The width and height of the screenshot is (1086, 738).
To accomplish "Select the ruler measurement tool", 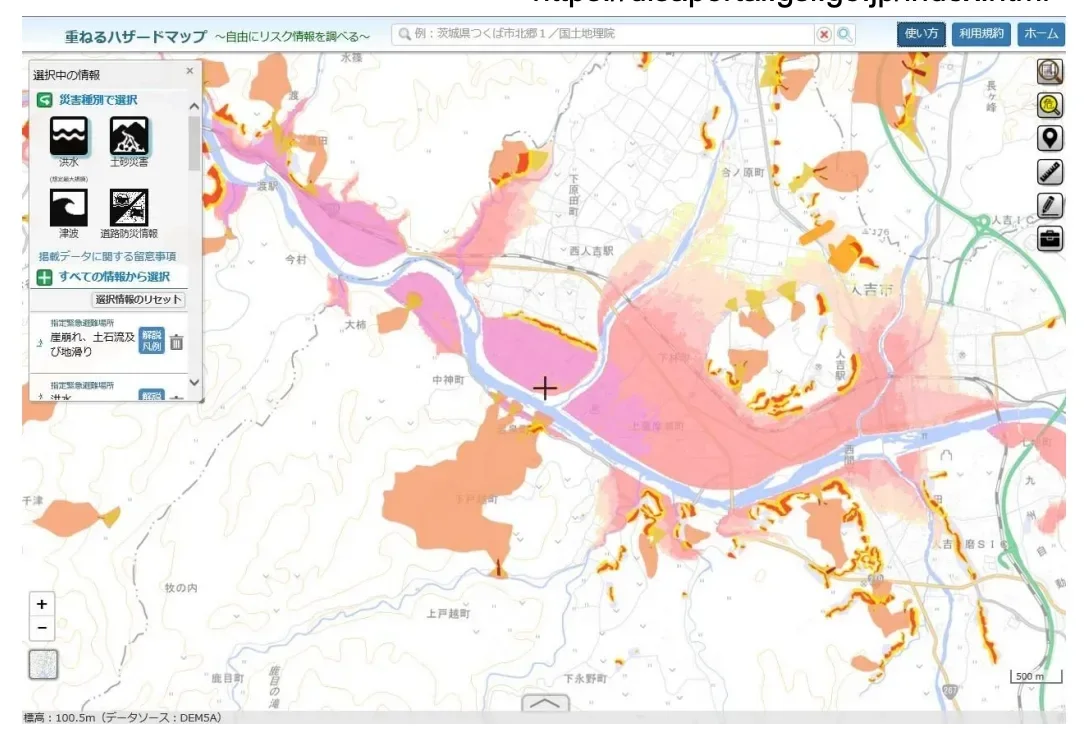I will (1050, 172).
